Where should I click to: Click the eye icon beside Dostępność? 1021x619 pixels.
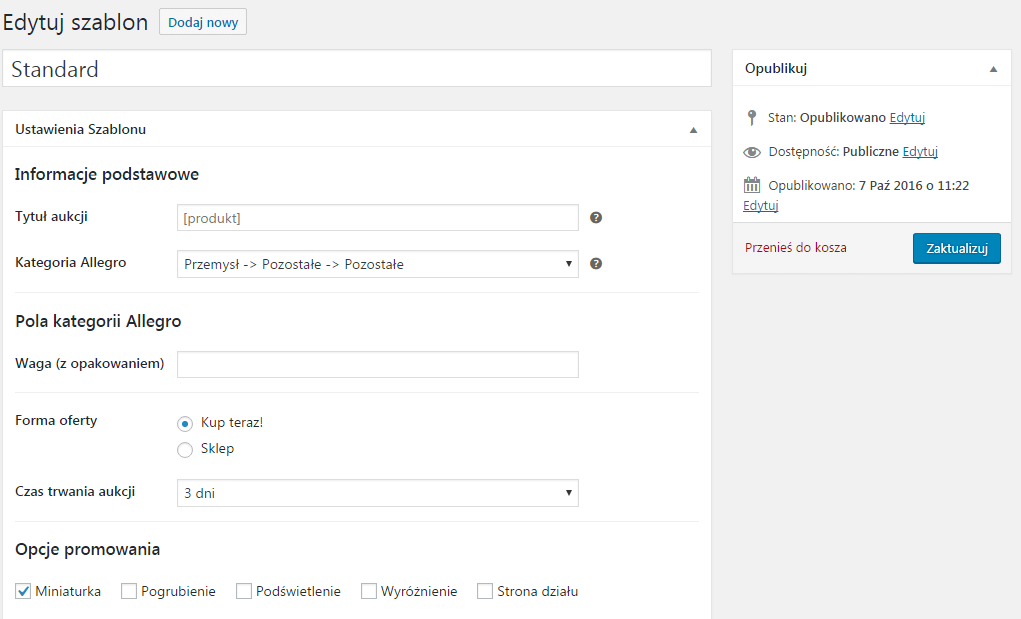click(752, 152)
